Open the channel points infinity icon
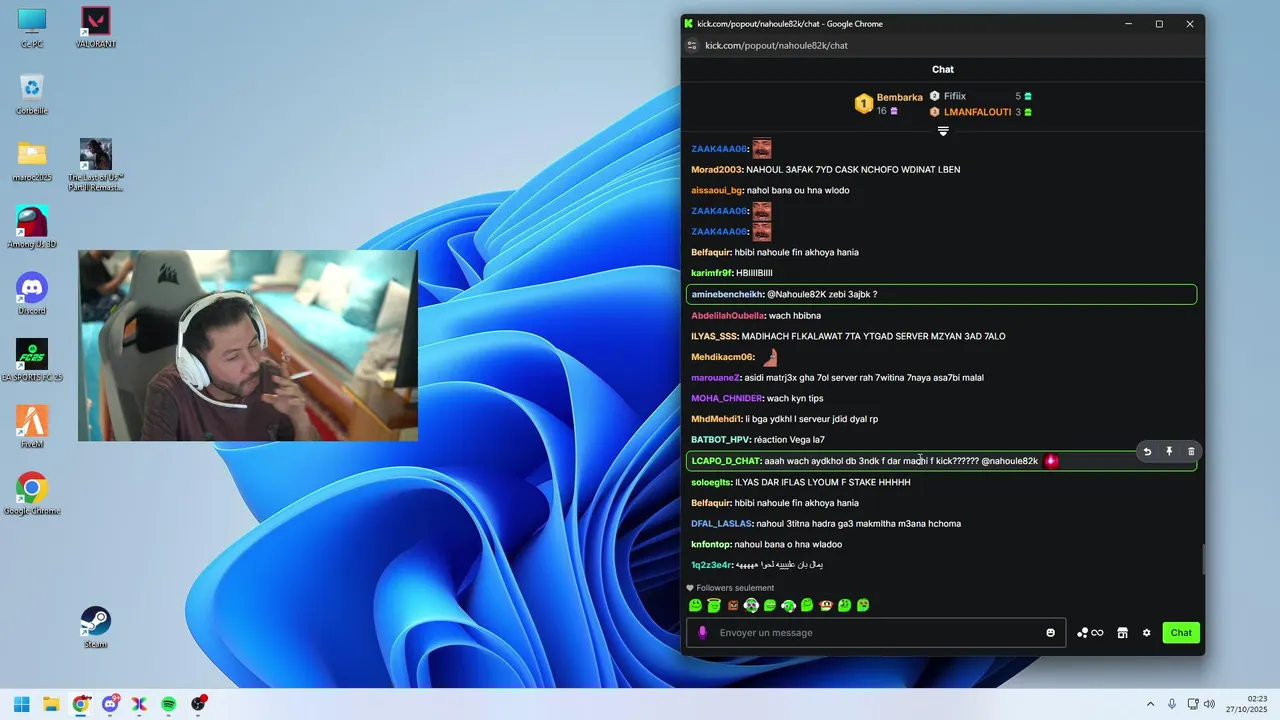1280x720 pixels. 1090,633
